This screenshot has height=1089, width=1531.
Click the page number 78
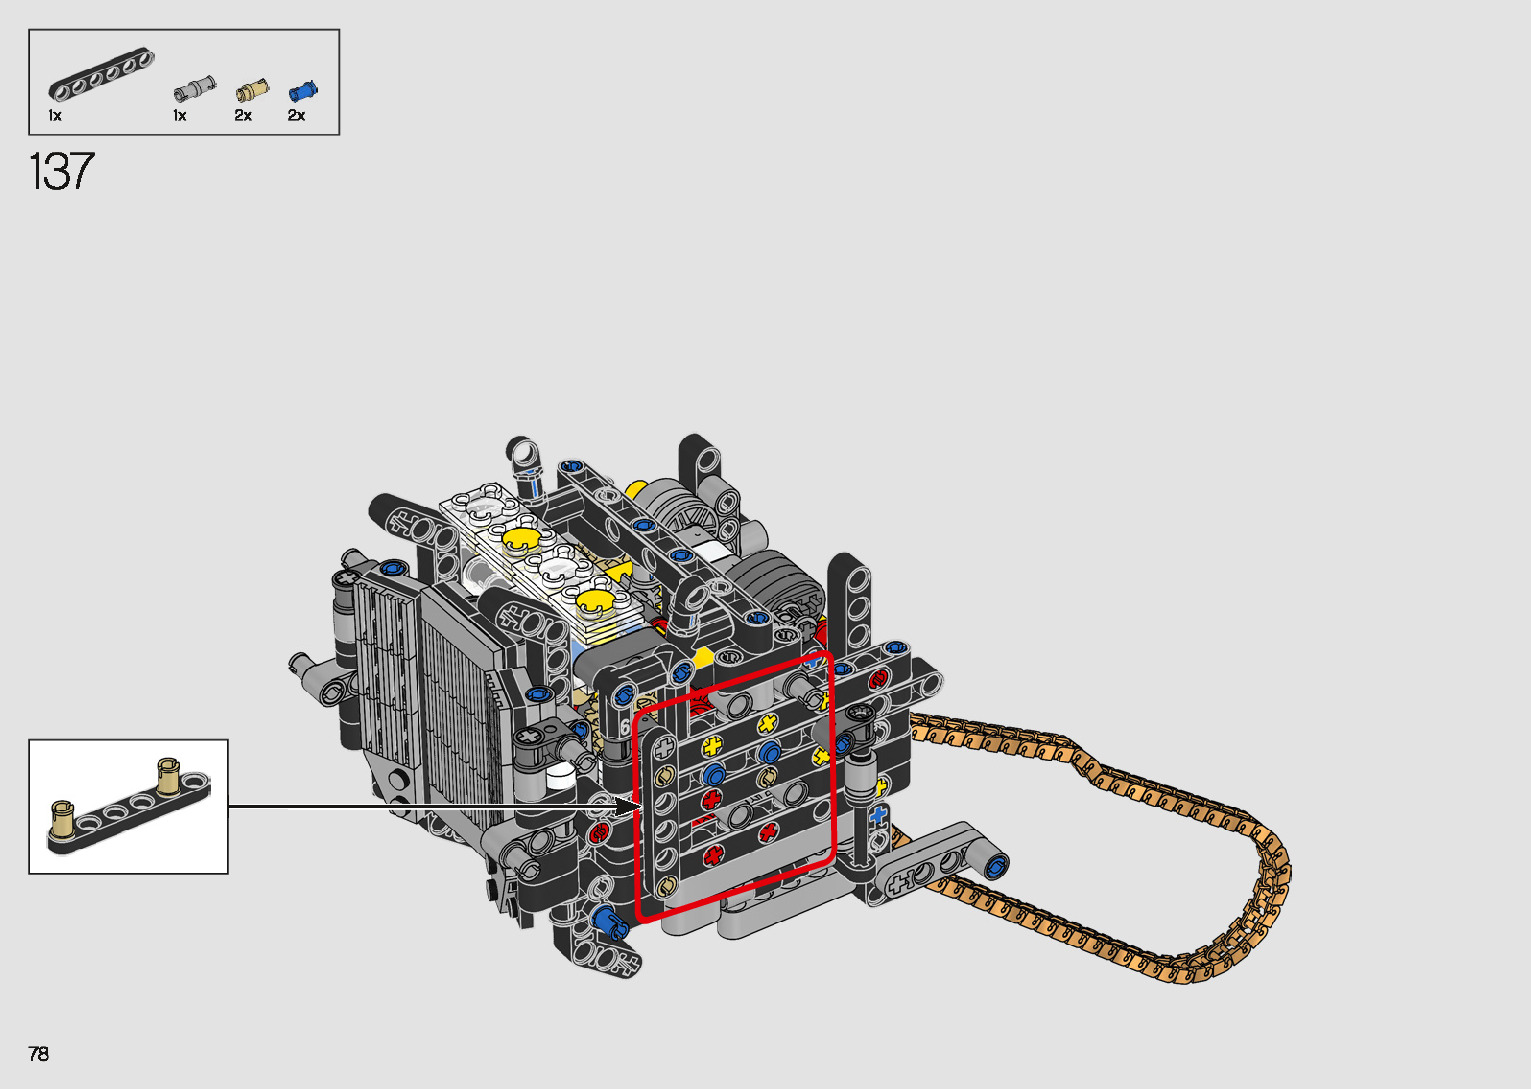pyautogui.click(x=39, y=1054)
